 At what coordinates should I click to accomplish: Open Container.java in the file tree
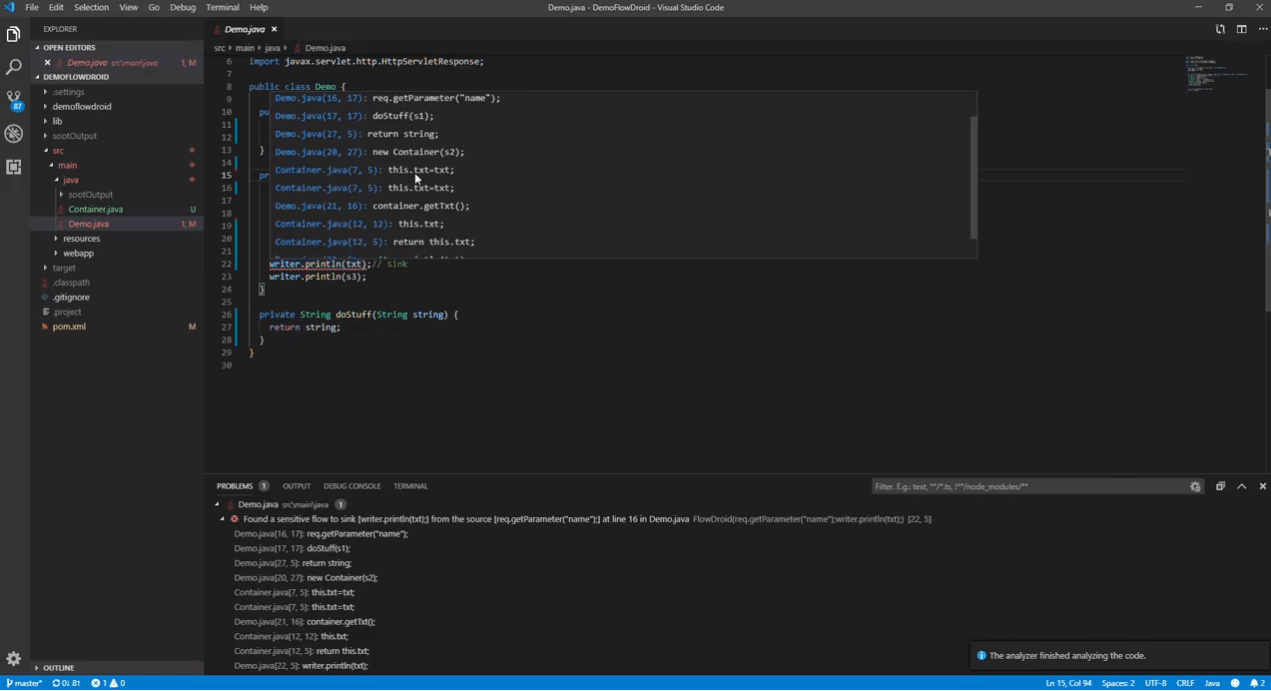95,209
